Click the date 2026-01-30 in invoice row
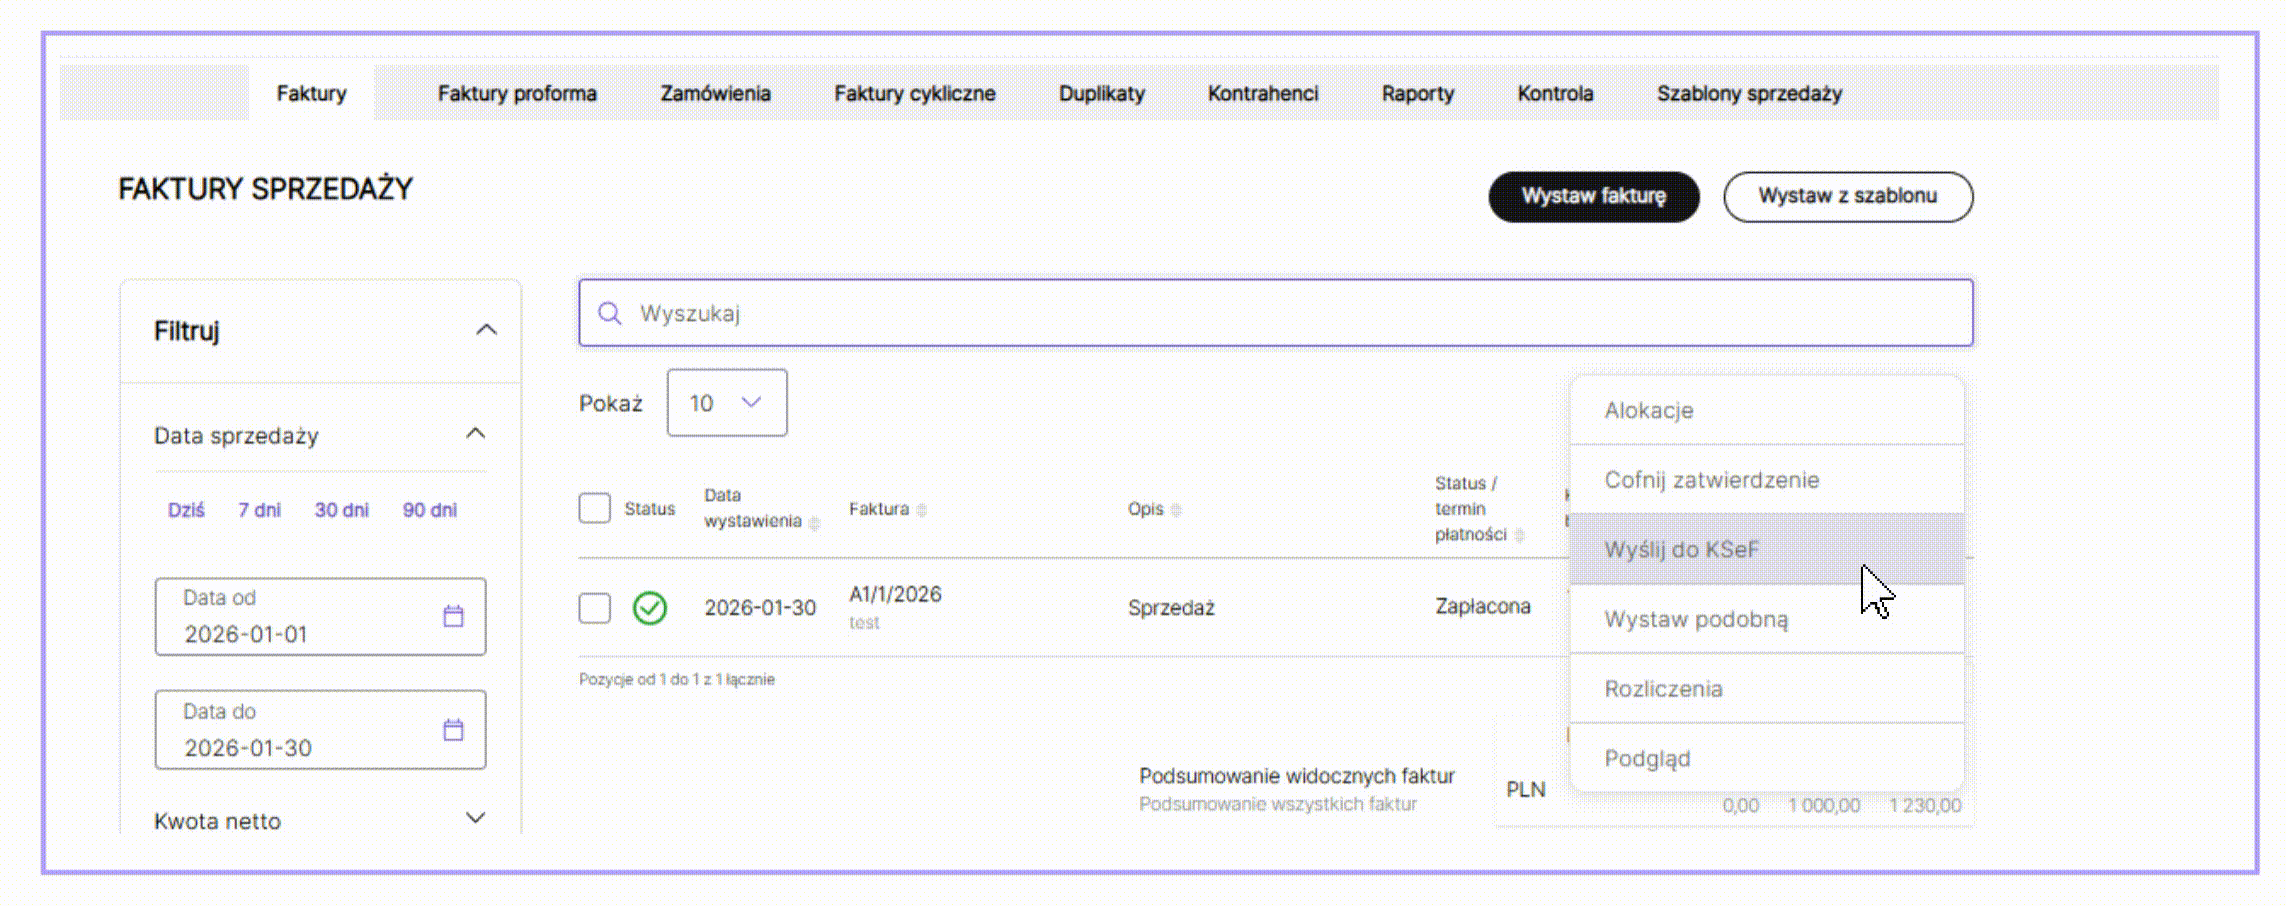 (x=760, y=608)
